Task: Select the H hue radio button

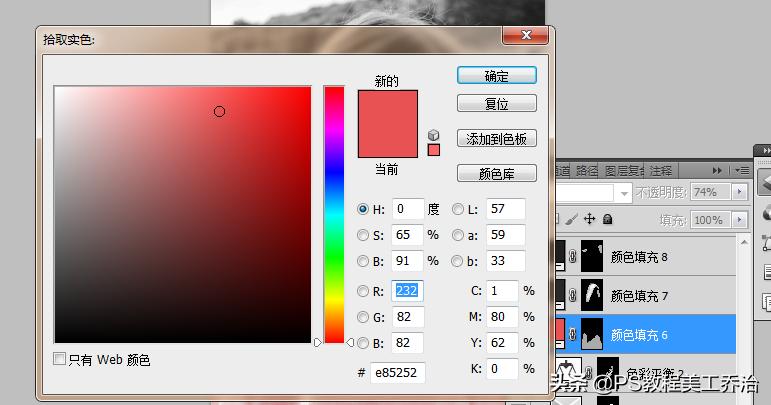Action: [x=363, y=209]
